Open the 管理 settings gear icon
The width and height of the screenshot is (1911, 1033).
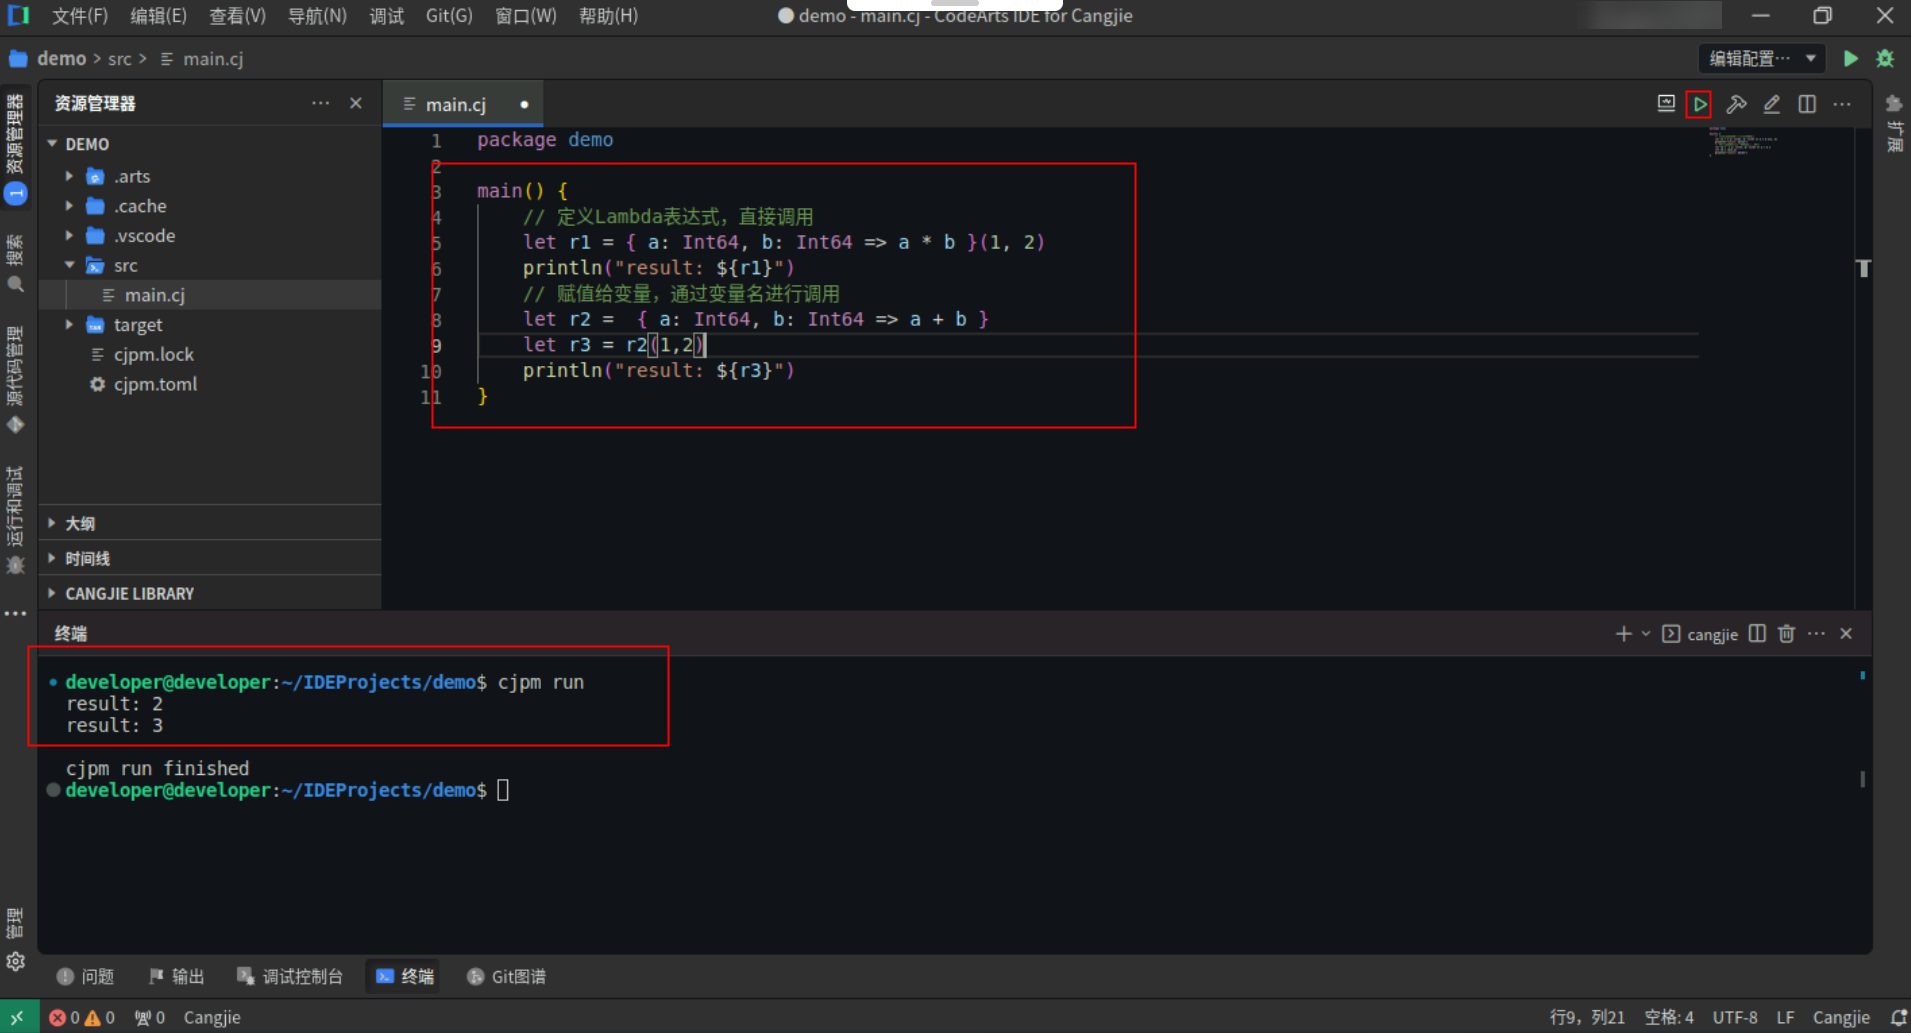click(16, 962)
